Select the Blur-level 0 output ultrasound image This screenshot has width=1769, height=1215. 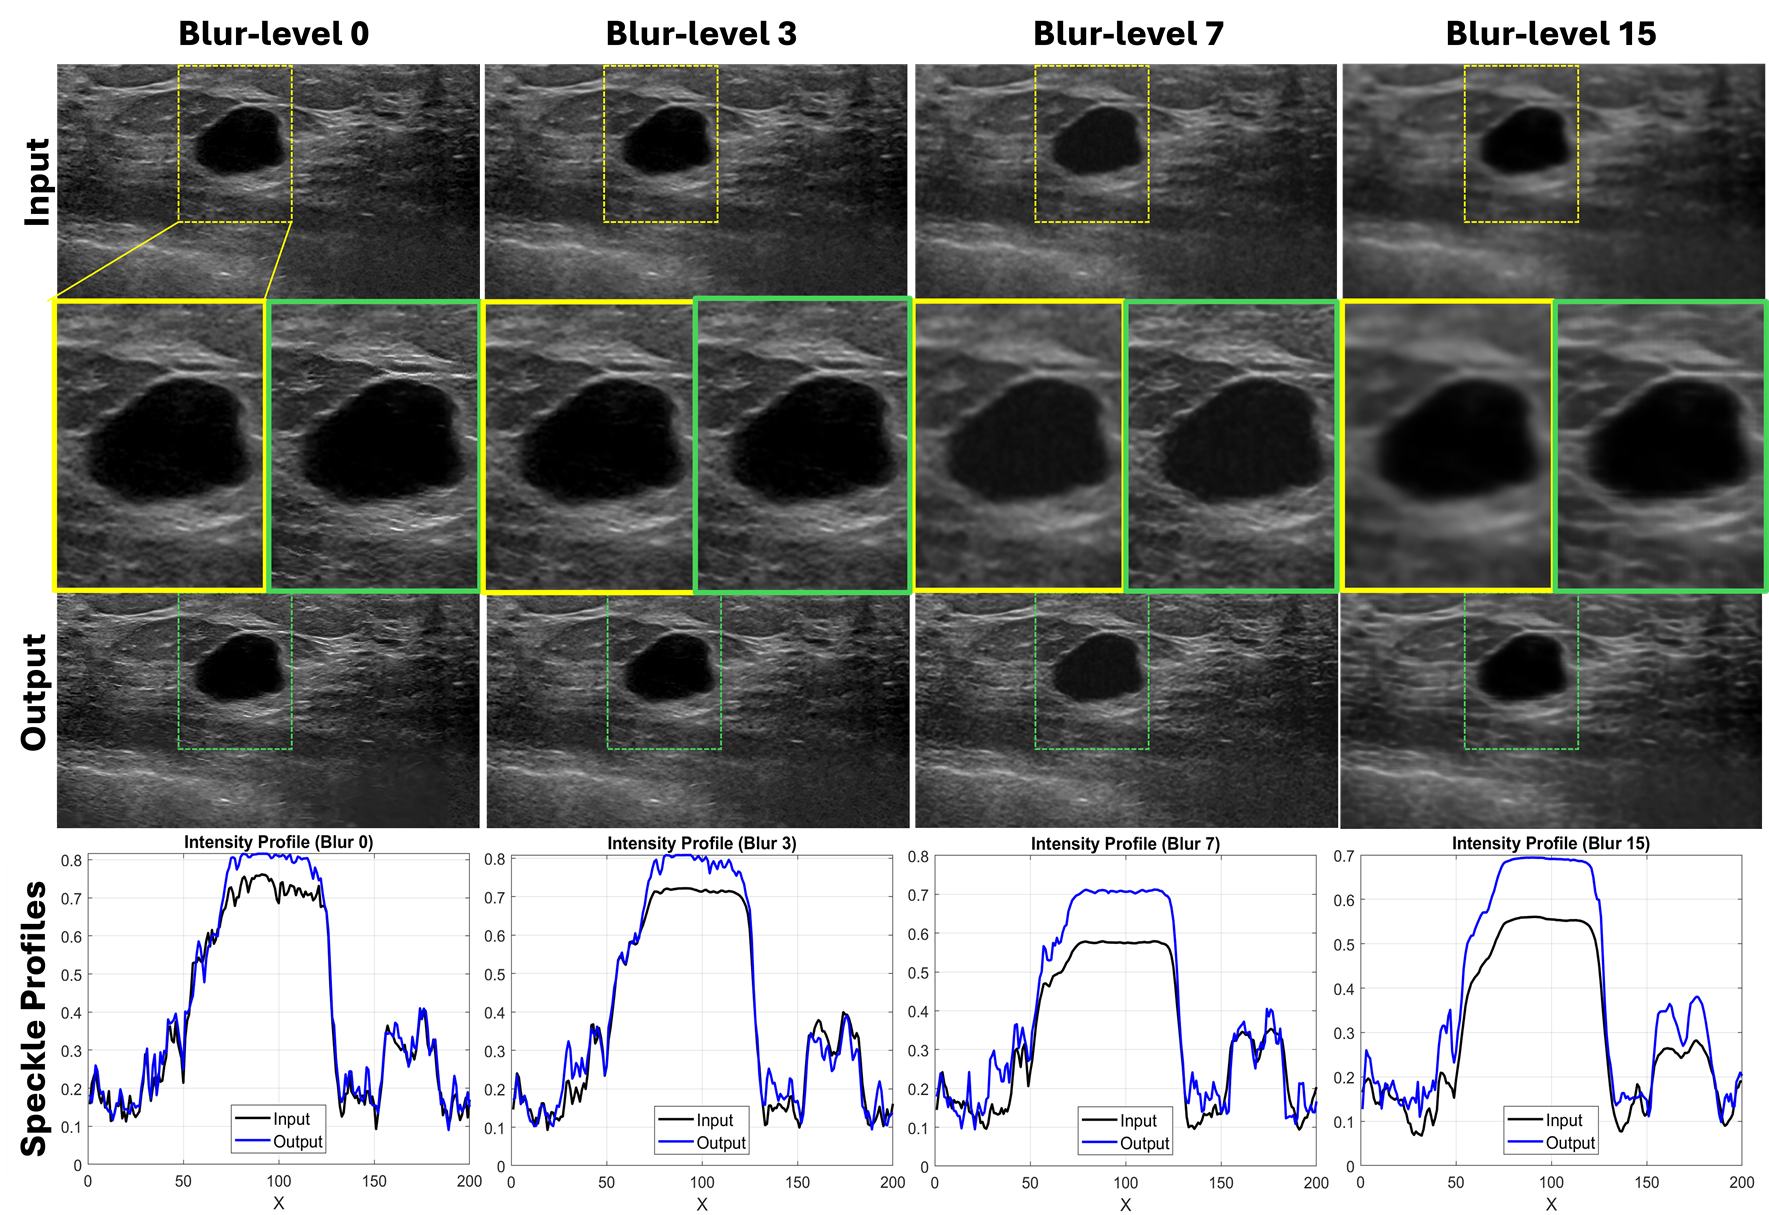point(268,710)
